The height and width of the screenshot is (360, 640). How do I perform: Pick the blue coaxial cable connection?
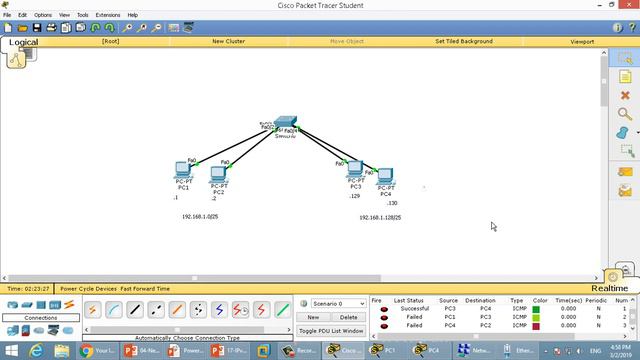[x=219, y=310]
